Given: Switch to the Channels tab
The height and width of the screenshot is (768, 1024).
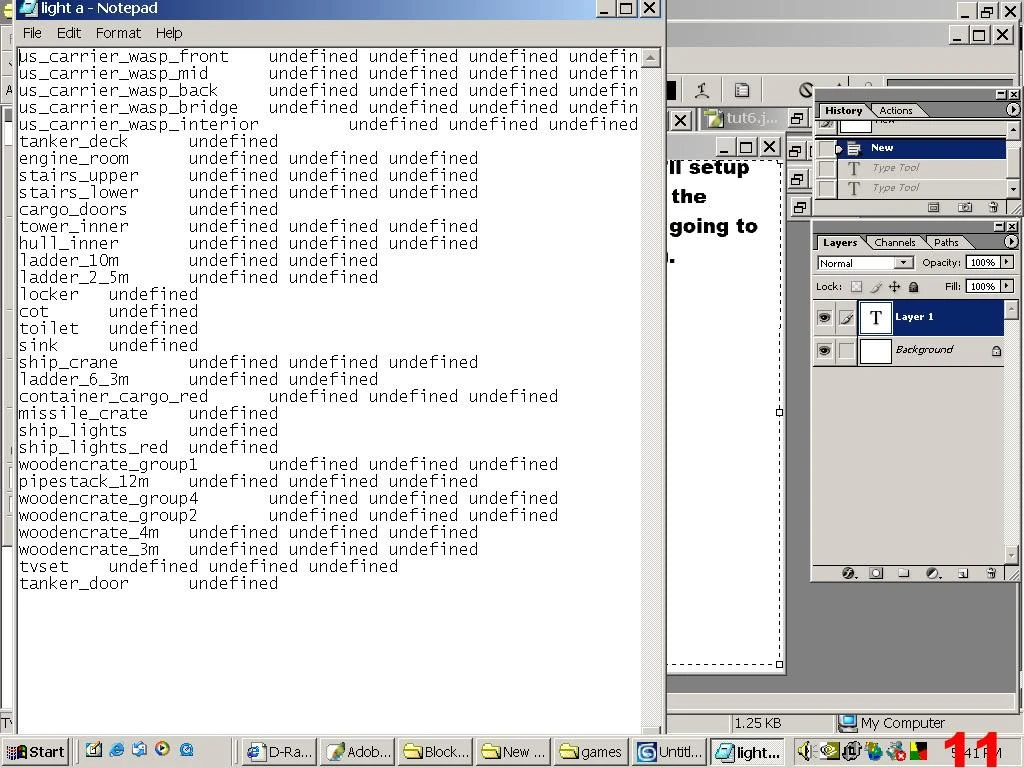Looking at the screenshot, I should click(x=894, y=242).
